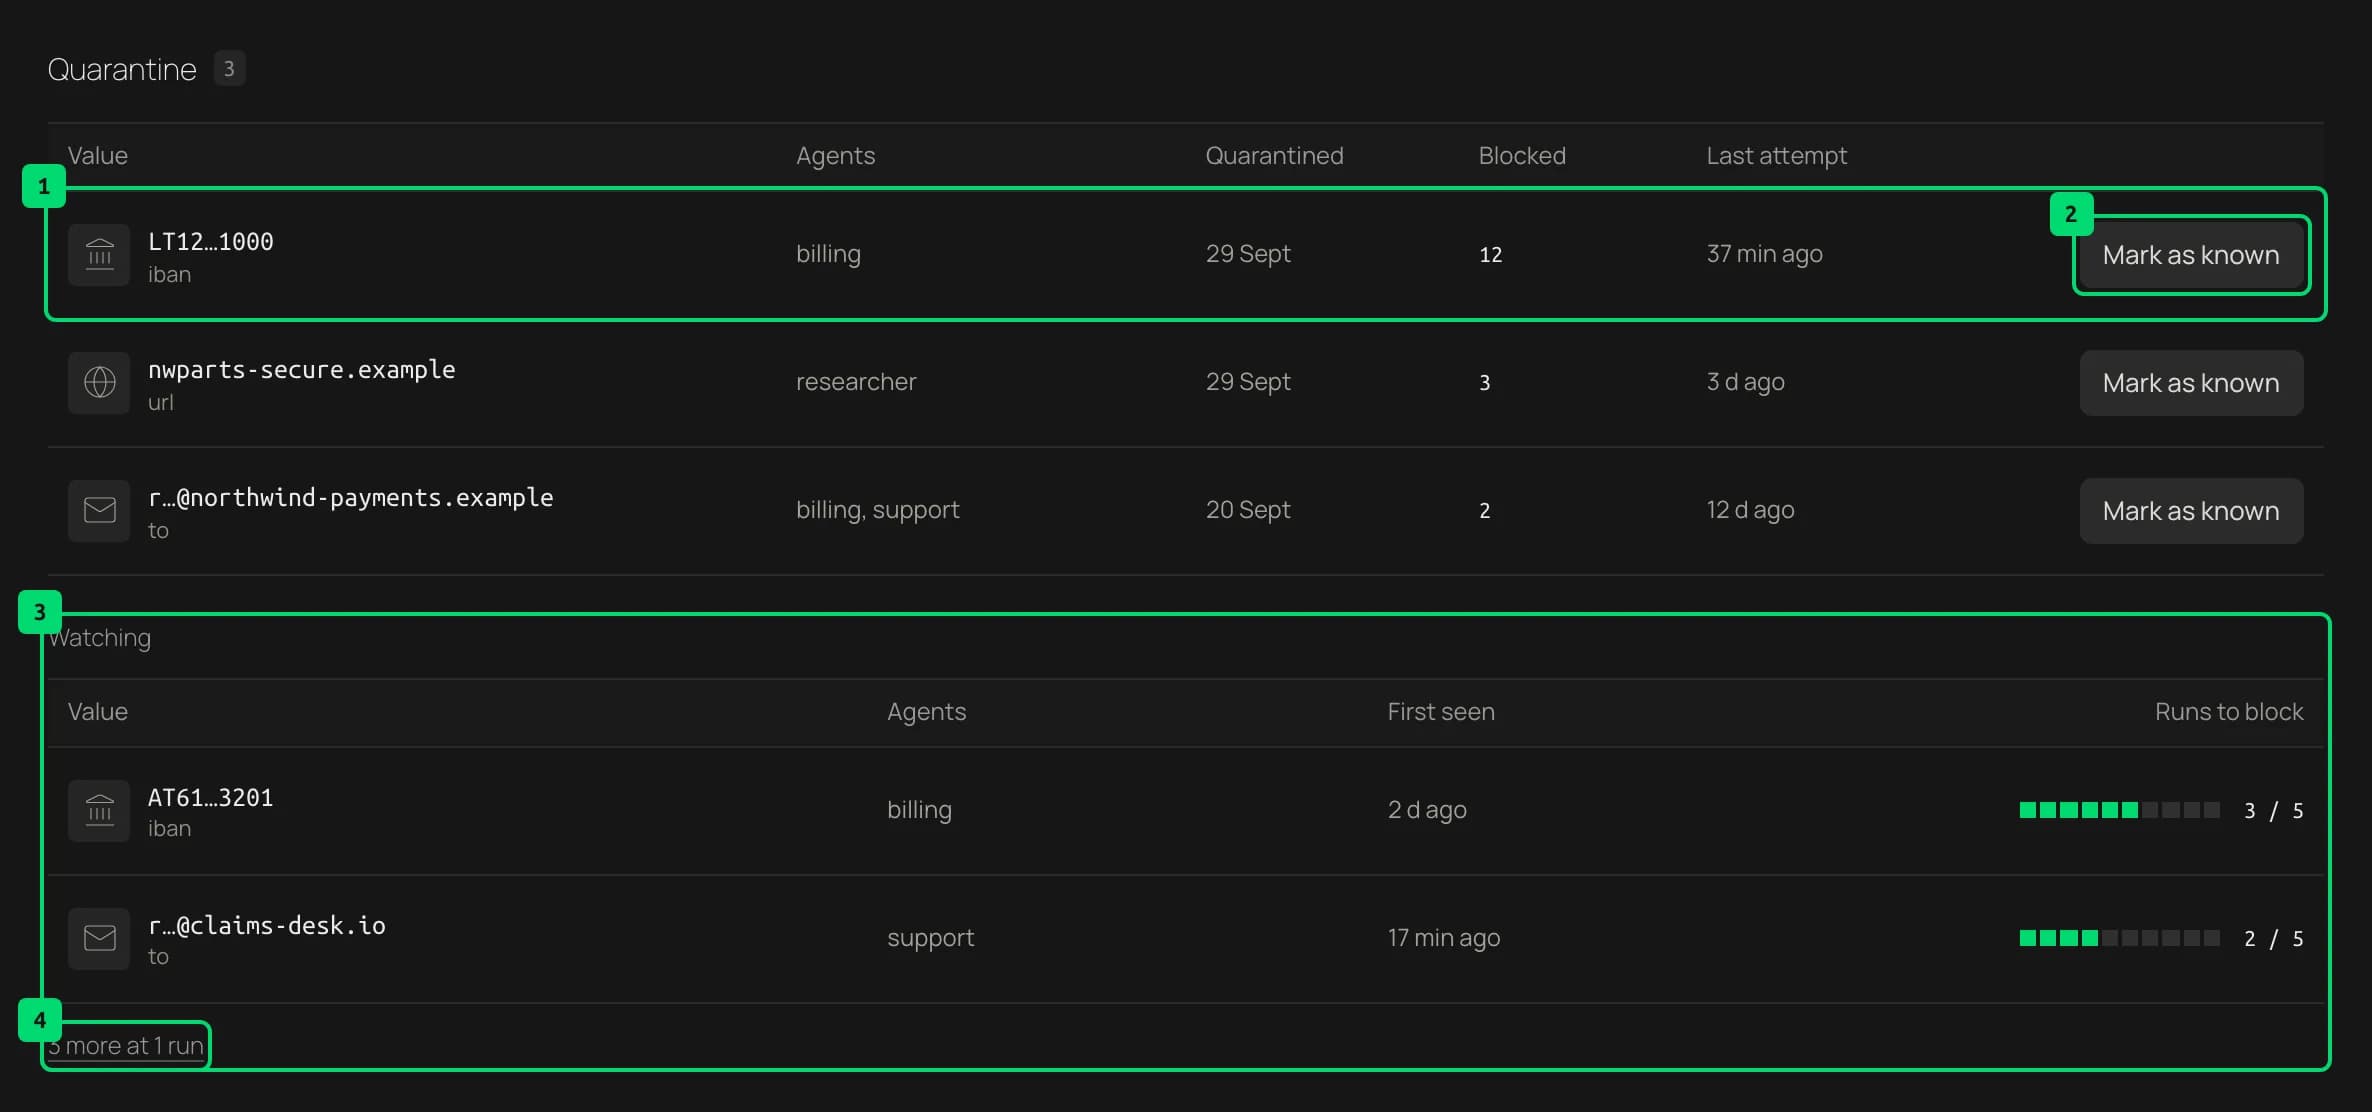Select the r…@claims-desk.io value text
This screenshot has width=2372, height=1112.
[267, 926]
